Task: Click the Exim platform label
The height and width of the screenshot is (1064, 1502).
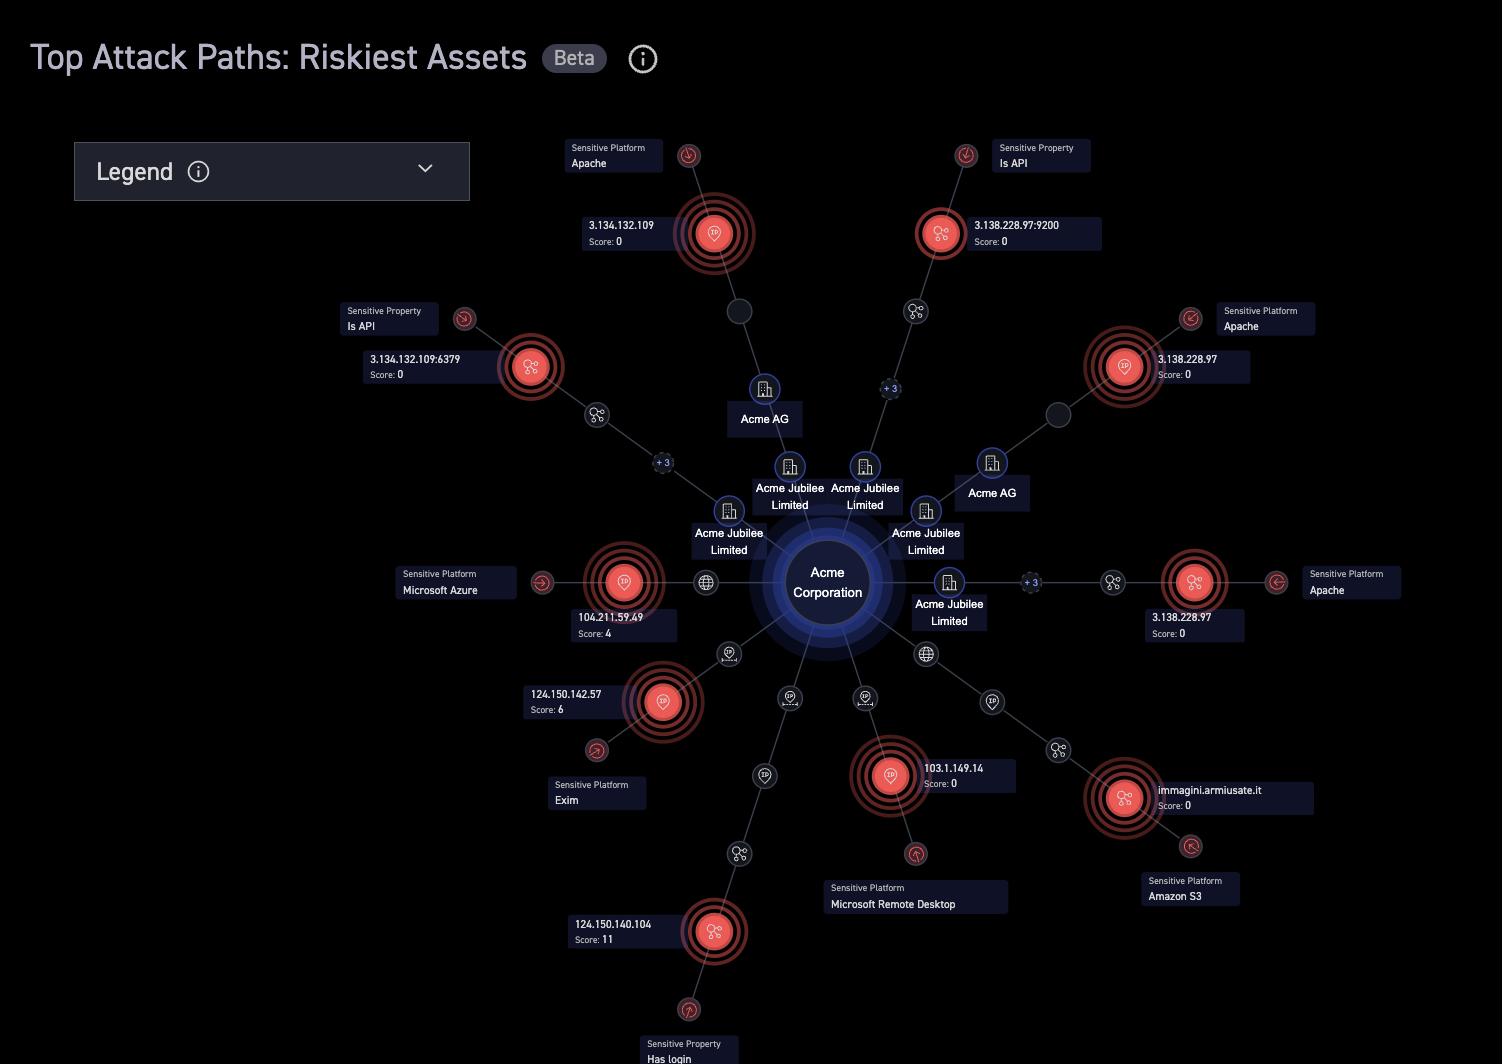Action: tap(596, 793)
